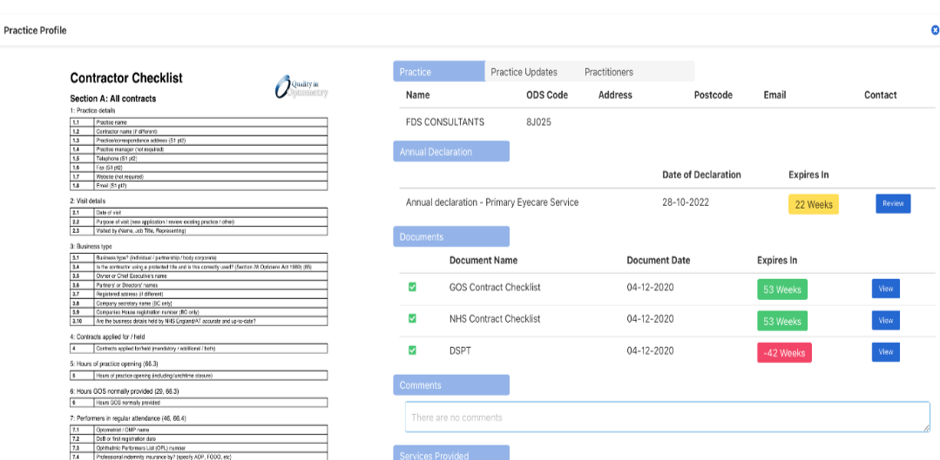Screen dimensions: 940x460
Task: Click the 53 Weeks badge for GOS Contract Checklist
Action: (782, 289)
